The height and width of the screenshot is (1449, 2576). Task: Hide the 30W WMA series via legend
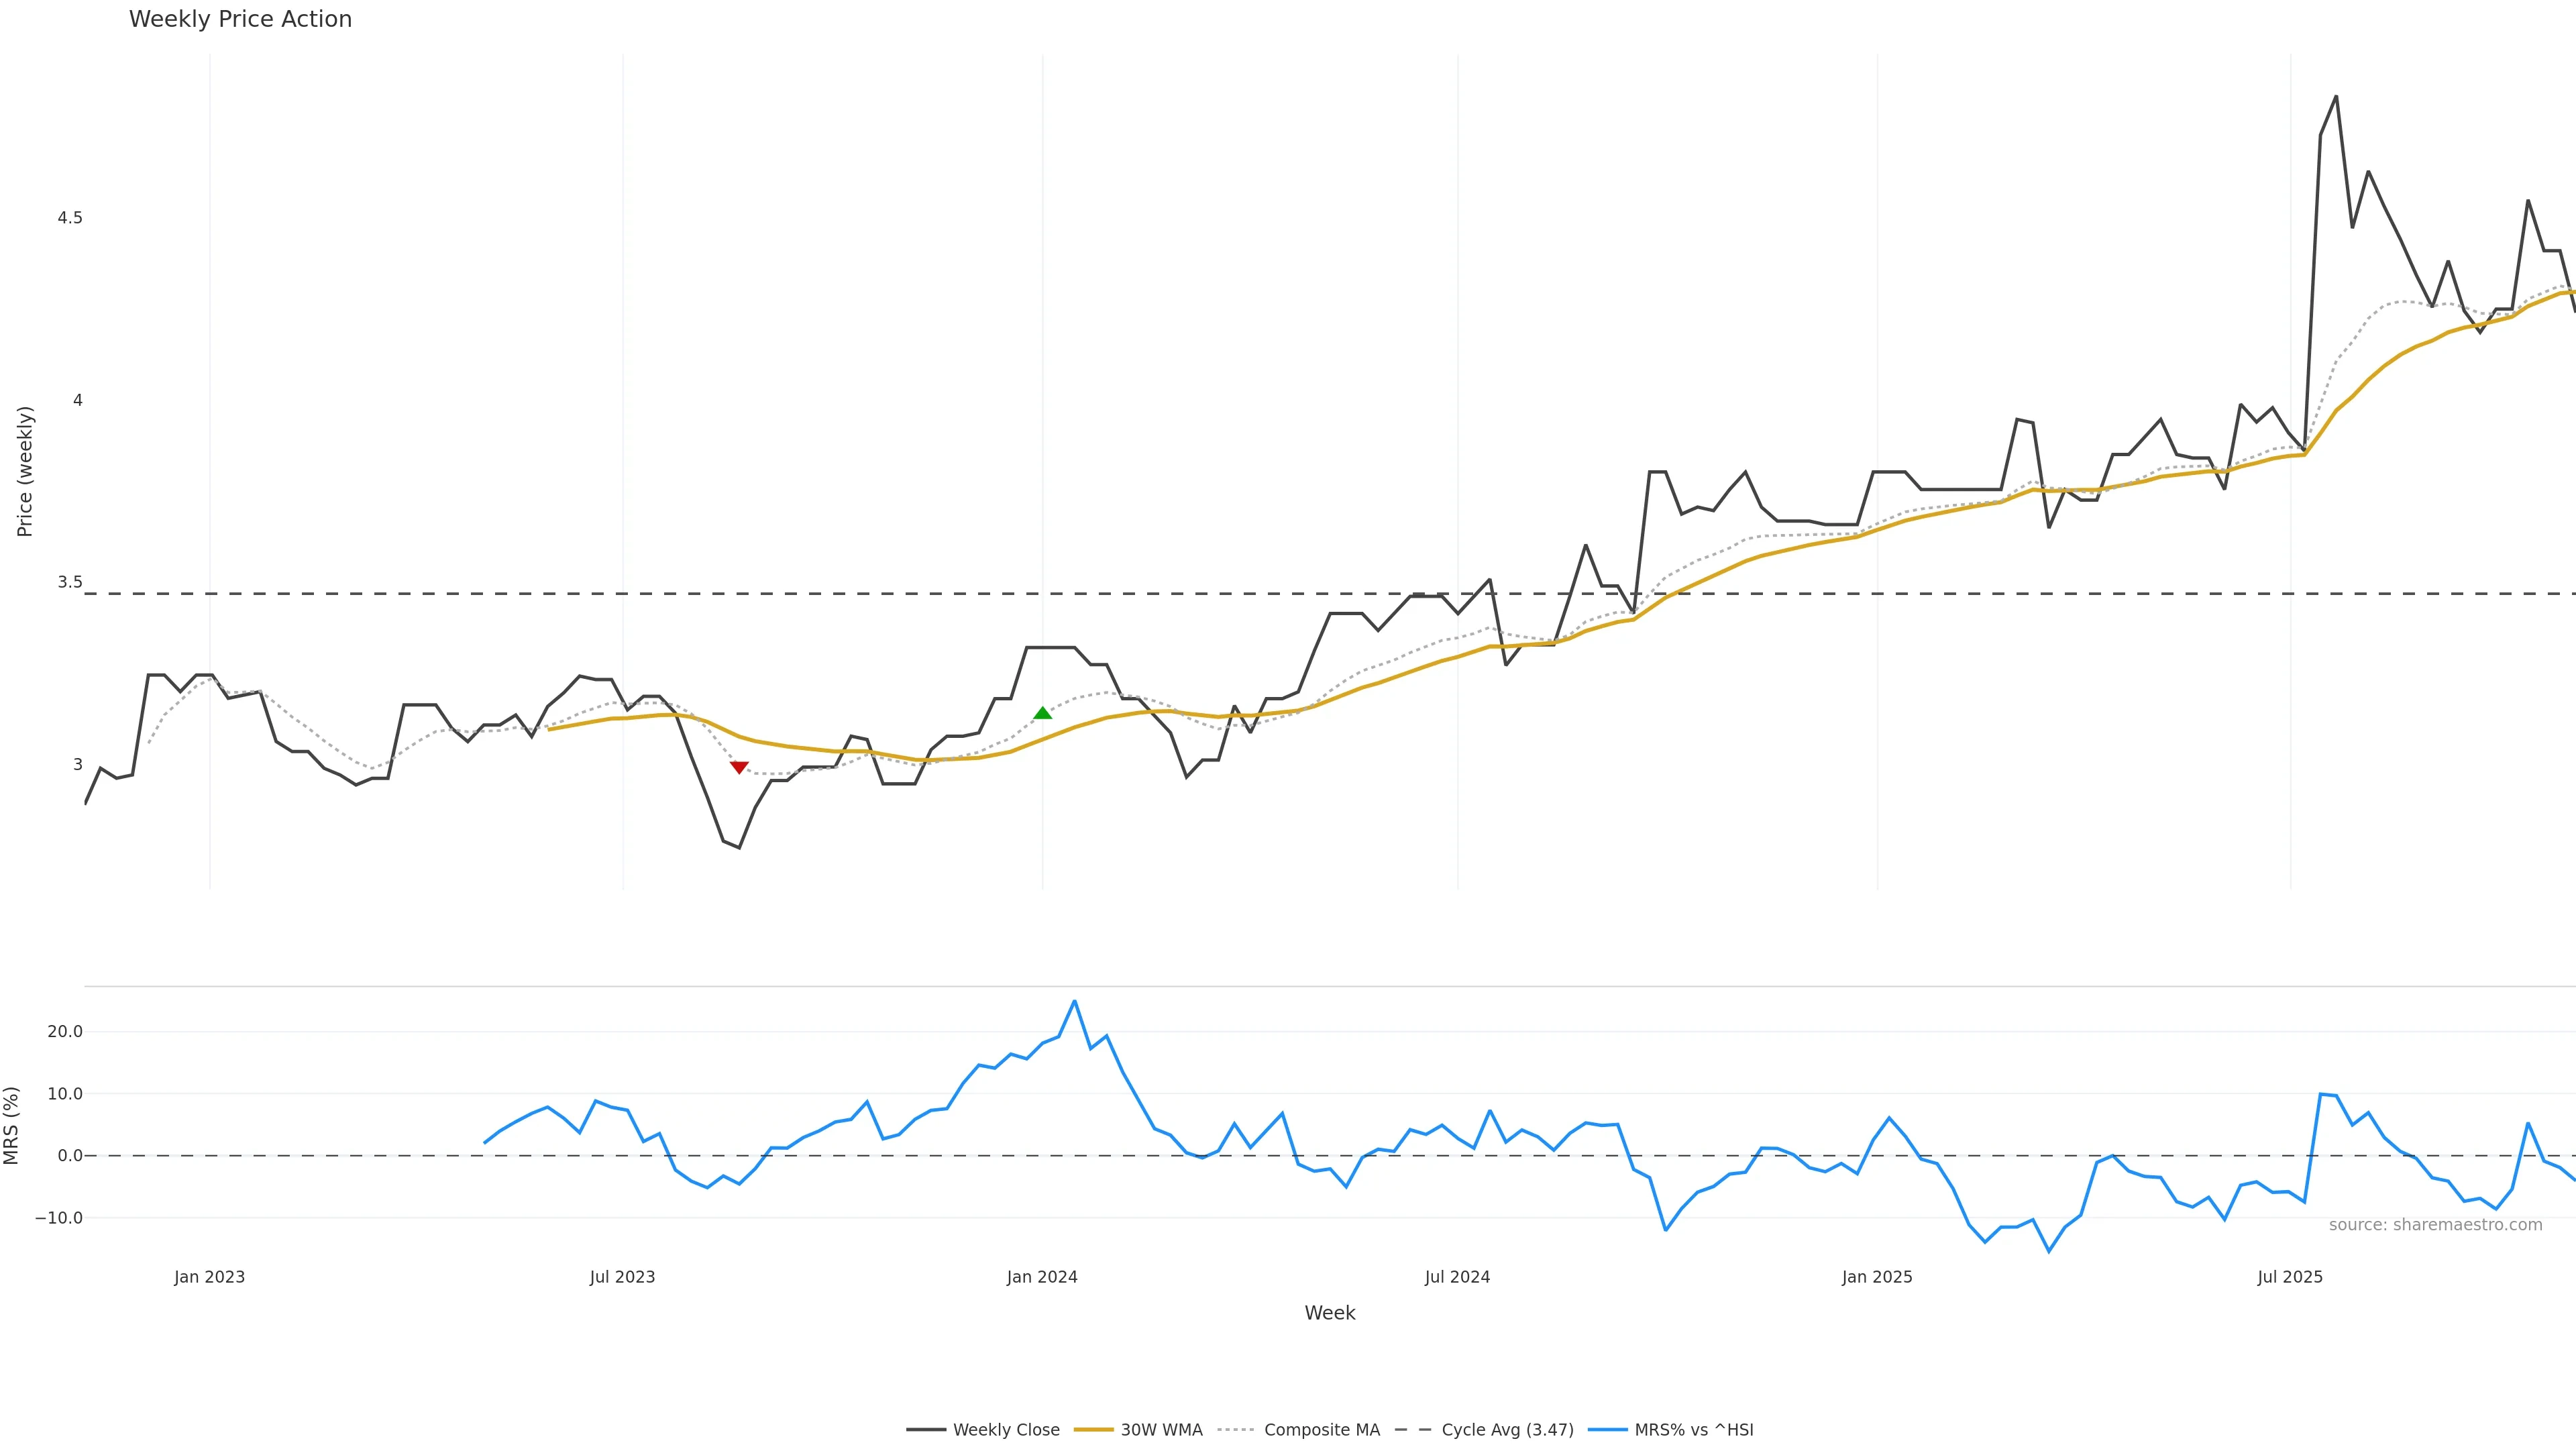pos(1161,1430)
